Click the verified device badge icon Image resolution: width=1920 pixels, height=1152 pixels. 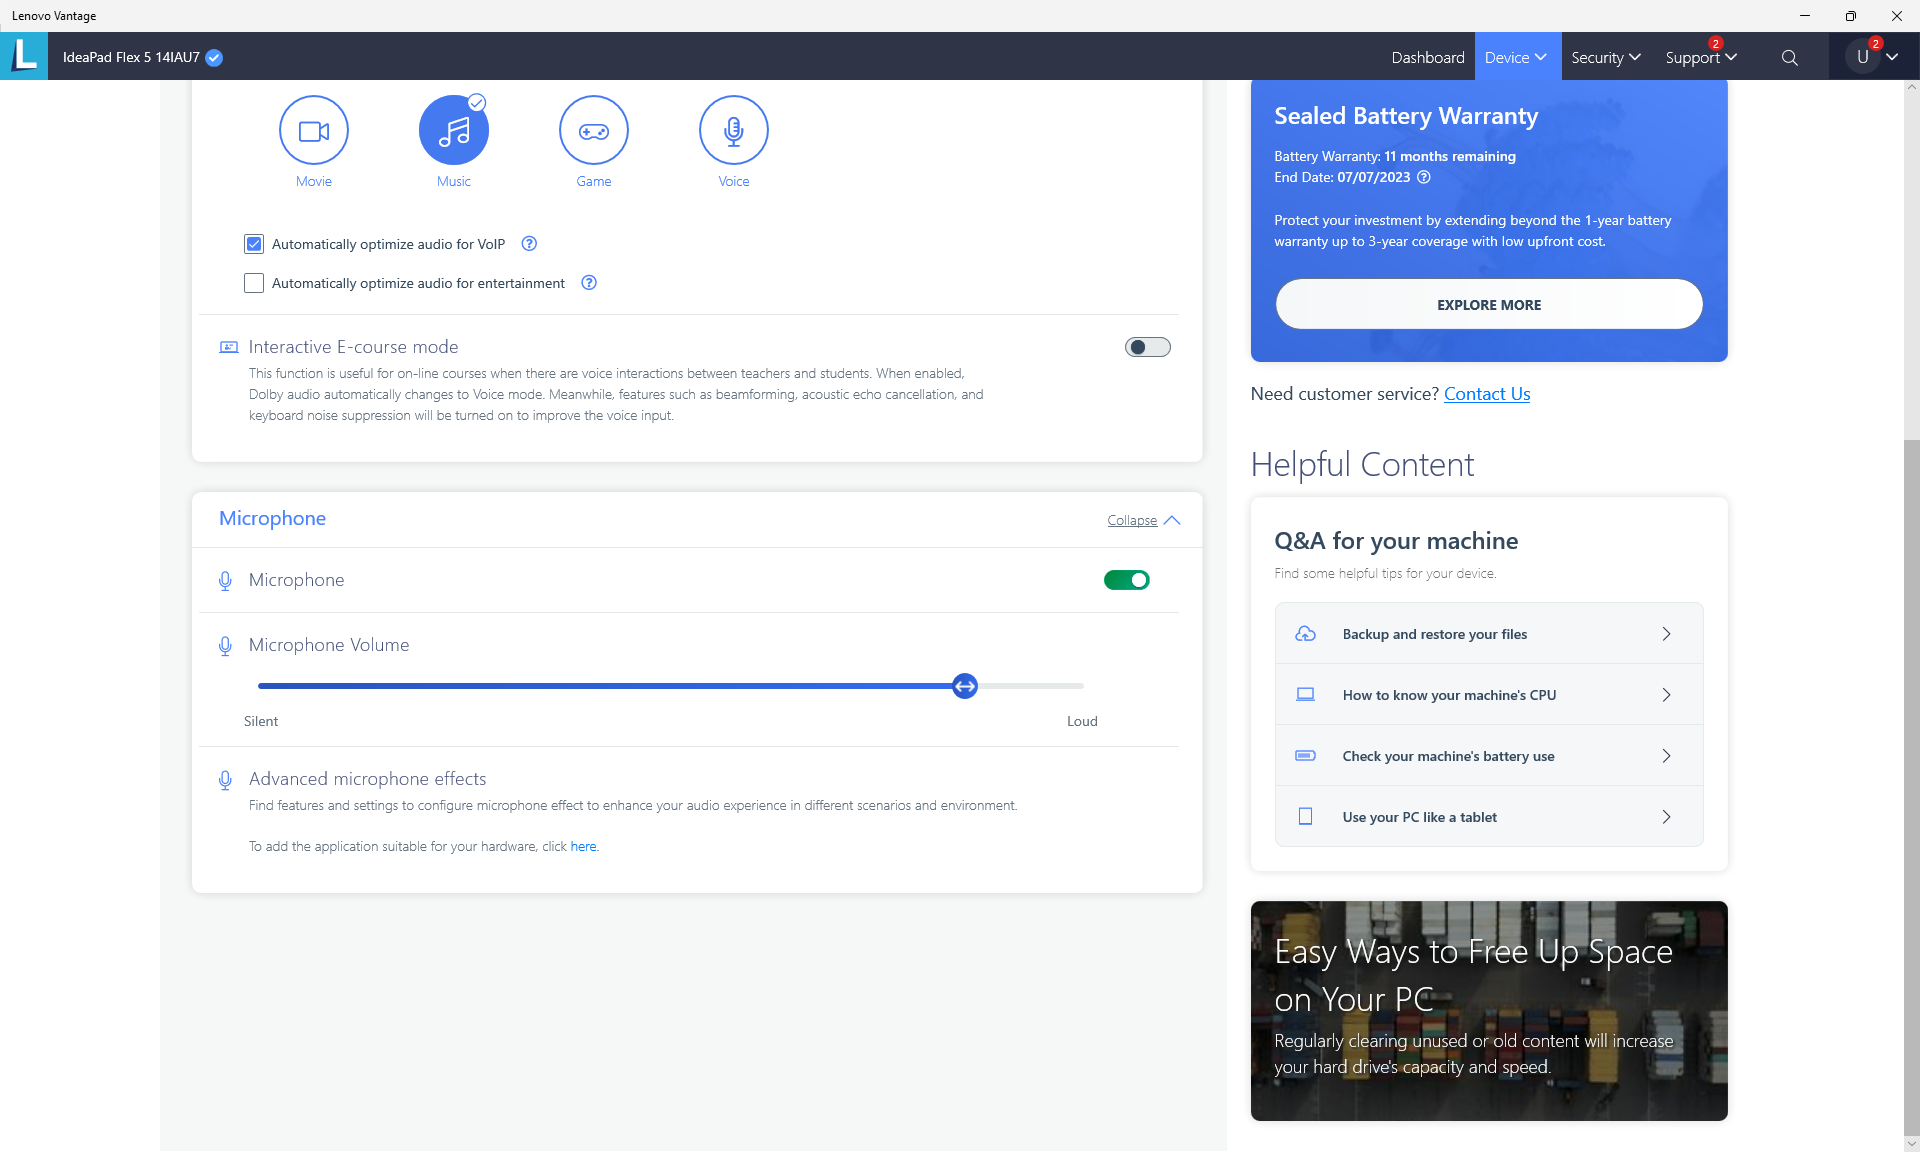coord(214,58)
